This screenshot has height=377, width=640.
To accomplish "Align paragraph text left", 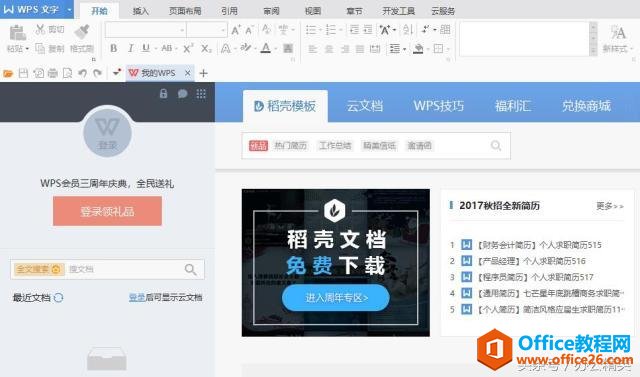I will click(313, 49).
